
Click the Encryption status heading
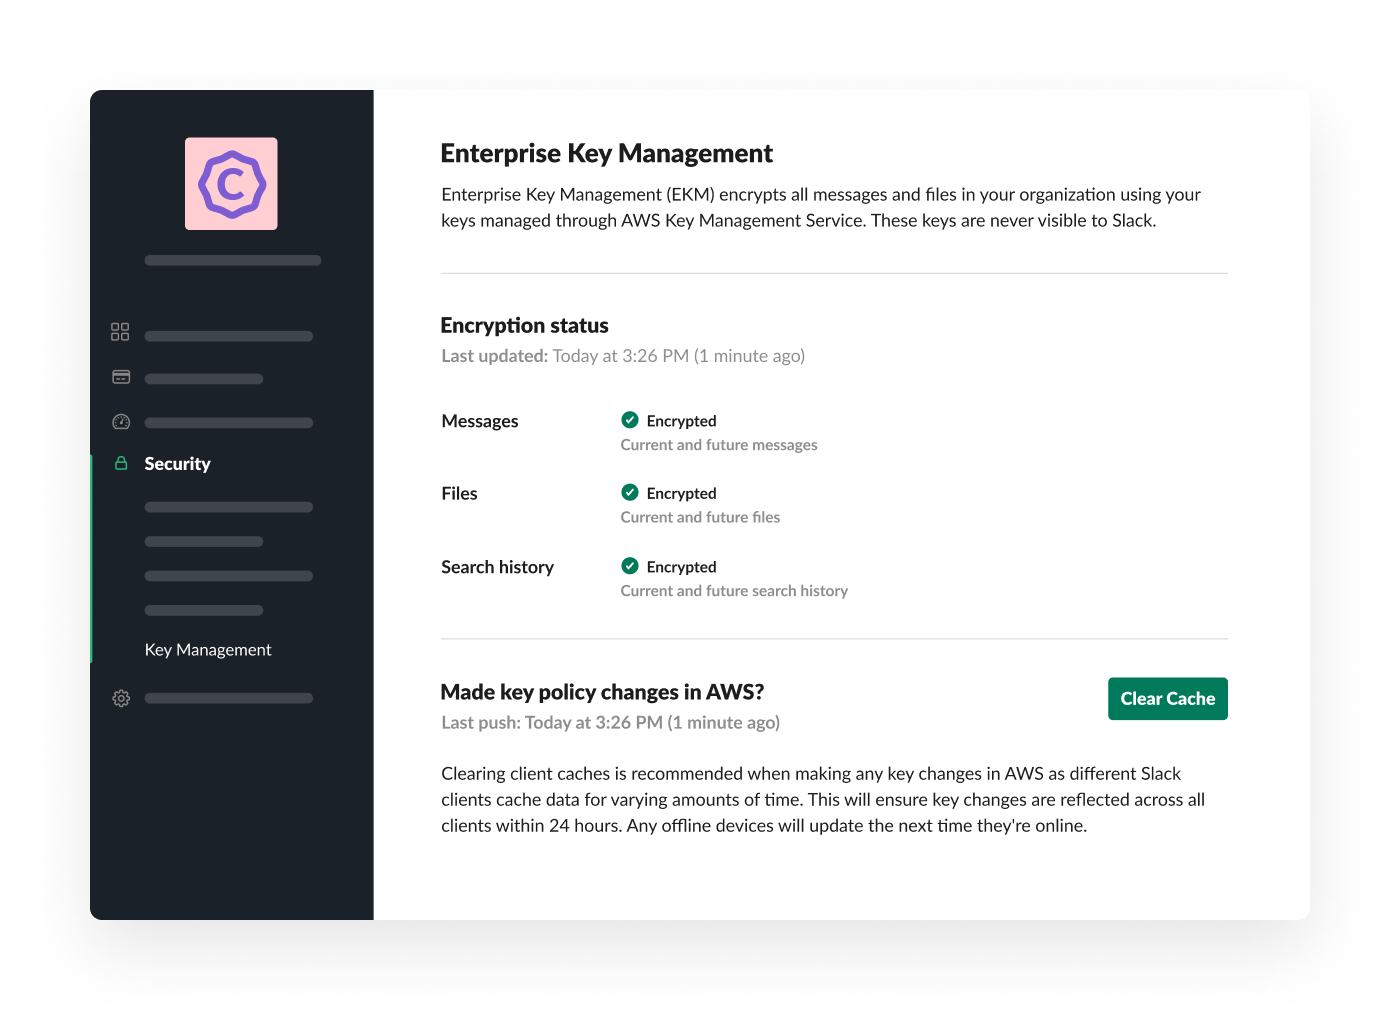coord(524,326)
